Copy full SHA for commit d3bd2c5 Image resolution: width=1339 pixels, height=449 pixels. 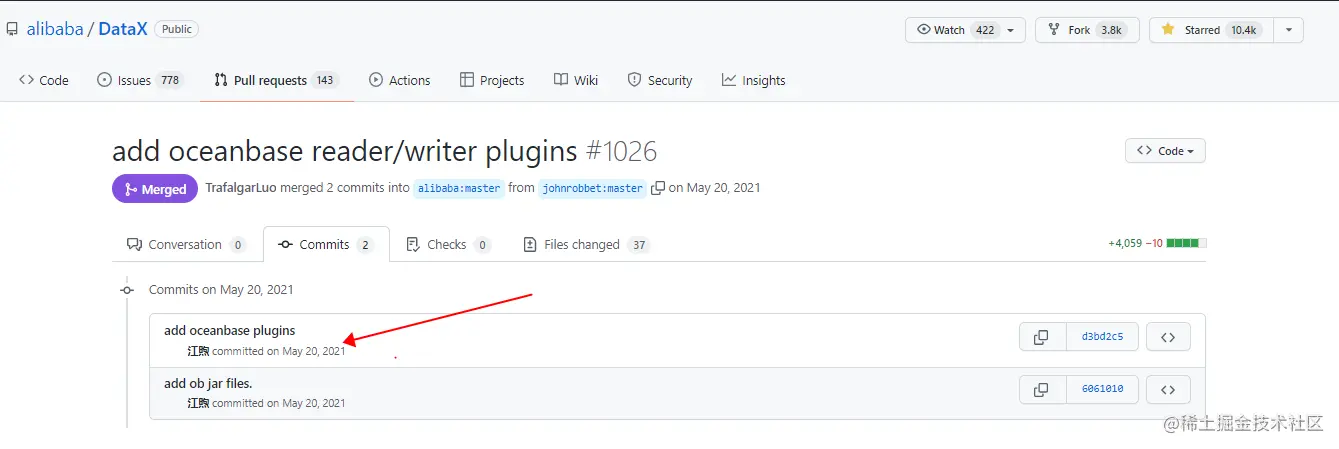1043,337
